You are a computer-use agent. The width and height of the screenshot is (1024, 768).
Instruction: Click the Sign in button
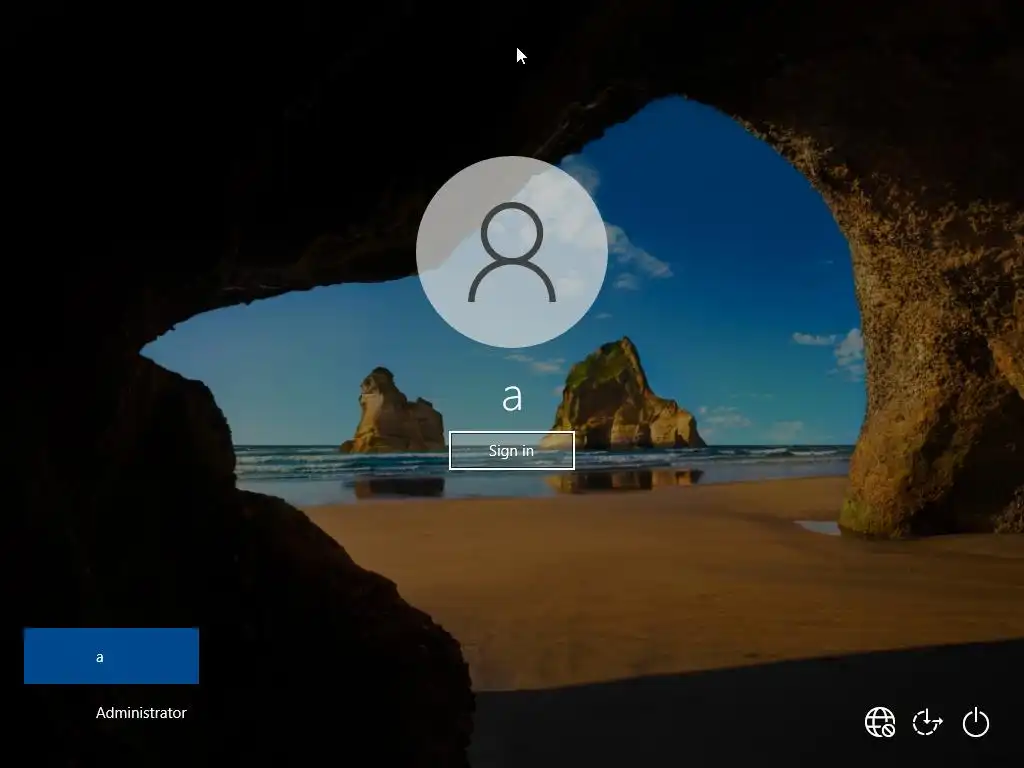click(x=511, y=451)
